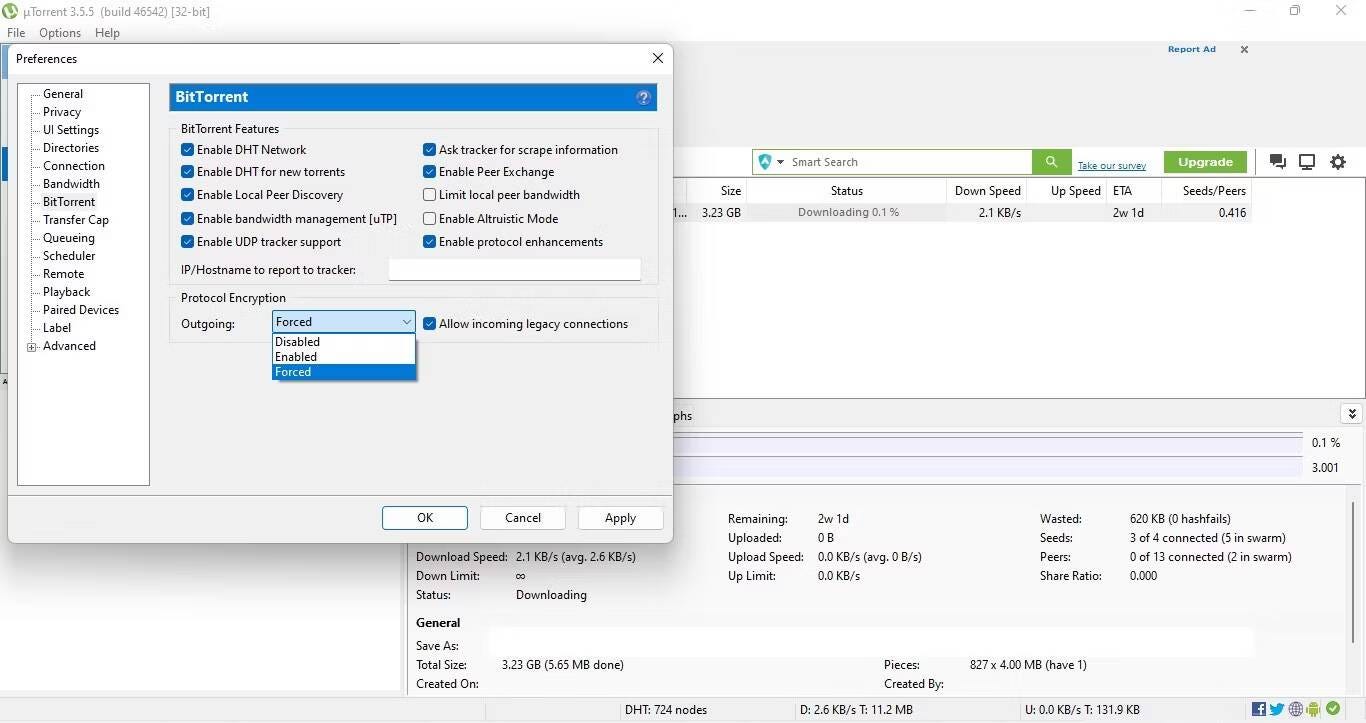
Task: Click the IP/Hostname to report field
Action: point(514,269)
